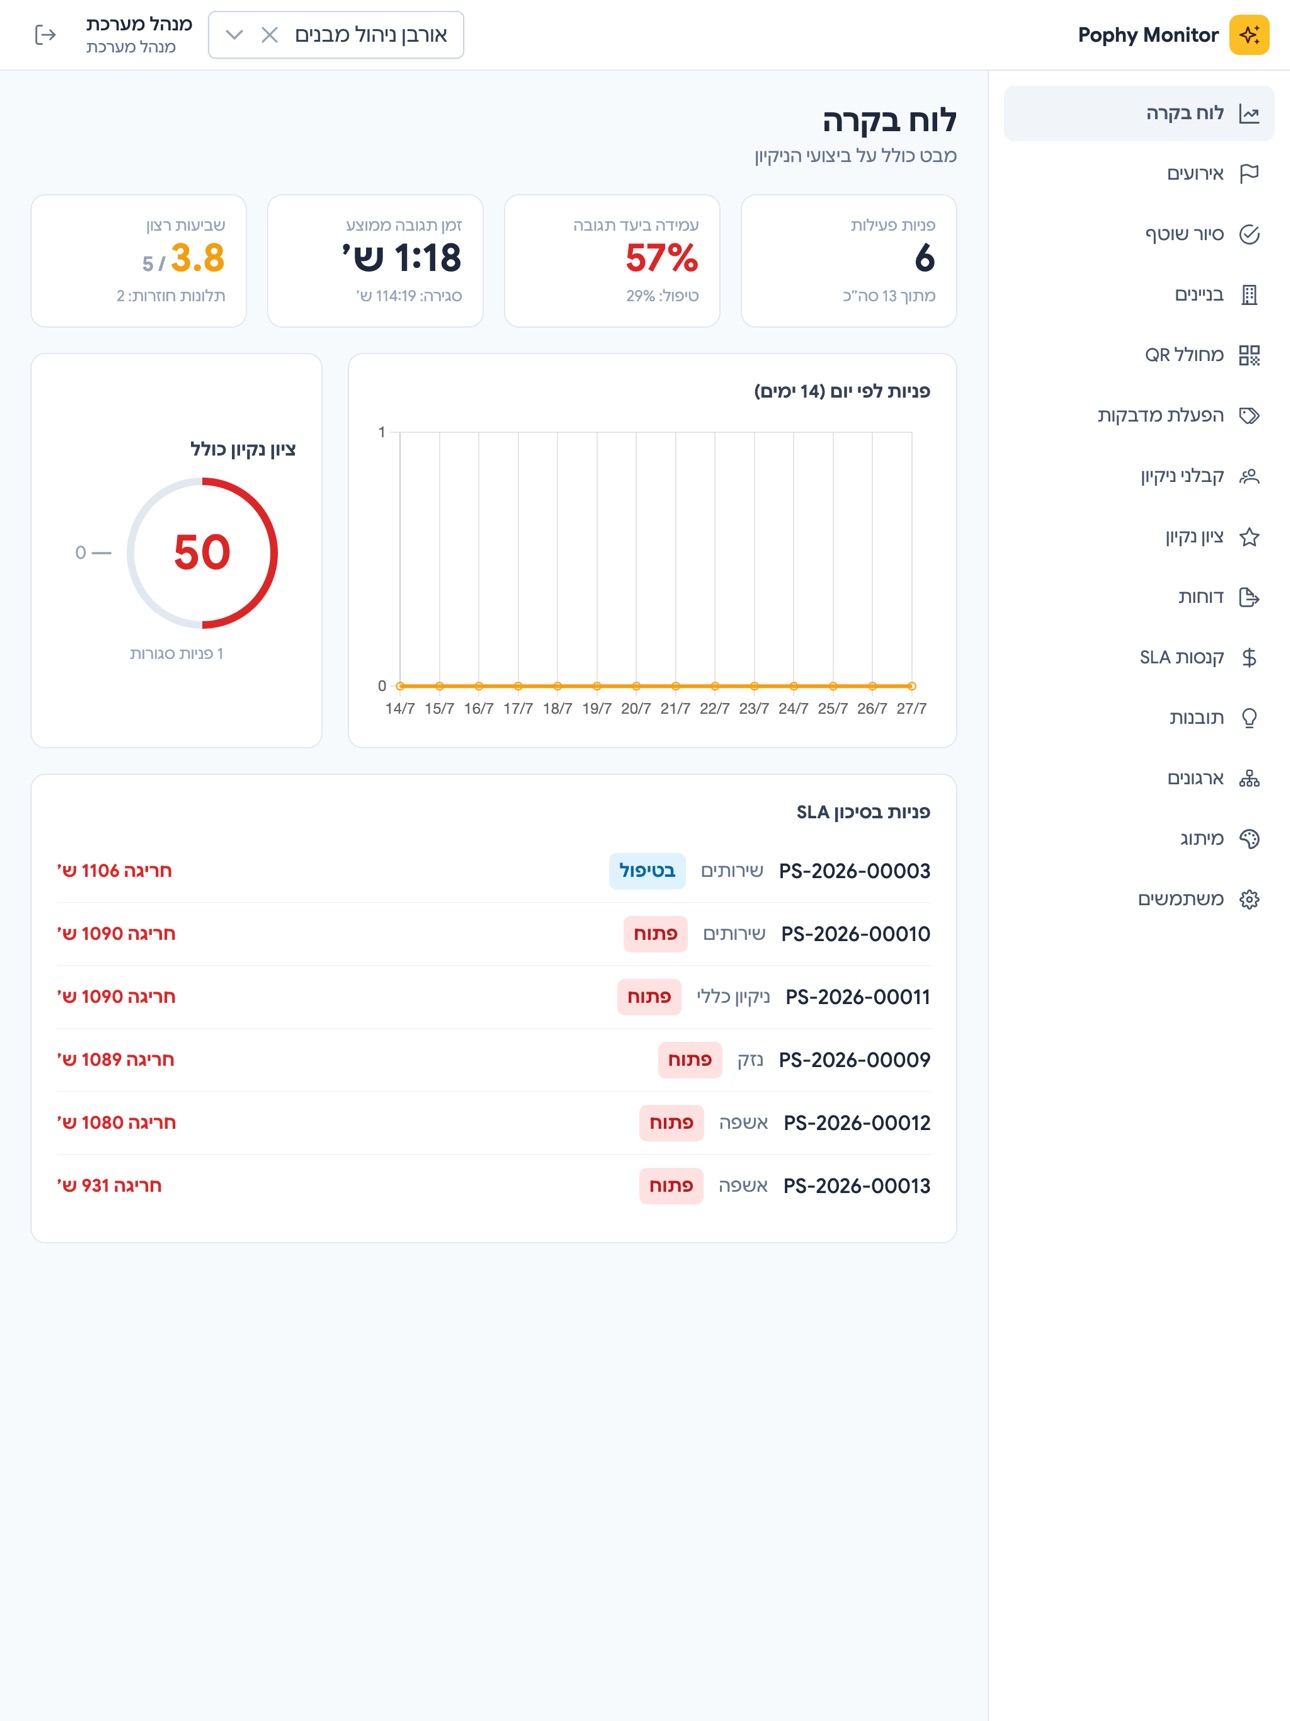Image resolution: width=1290 pixels, height=1721 pixels.
Task: Open משתמשים management
Action: point(1139,899)
